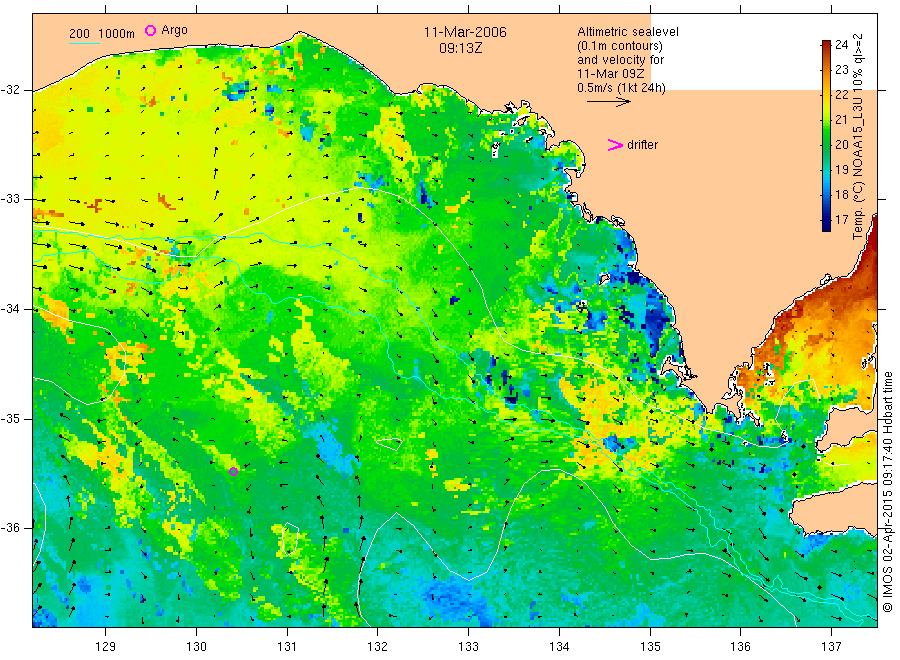Viewport: 900px width, 660px height.
Task: Click the color bar value 24
Action: [841, 45]
